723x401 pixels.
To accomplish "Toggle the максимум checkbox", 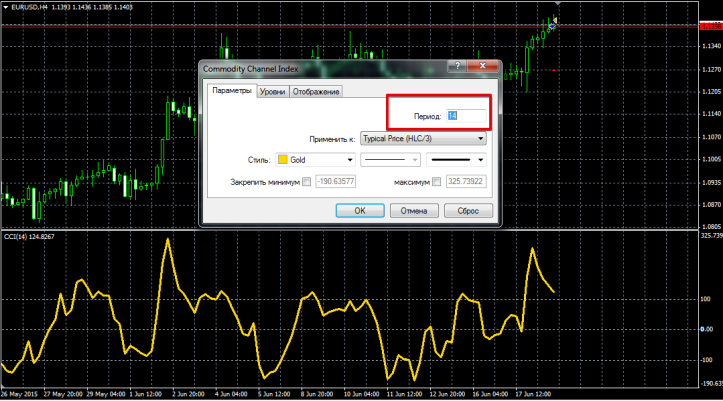I will point(436,182).
